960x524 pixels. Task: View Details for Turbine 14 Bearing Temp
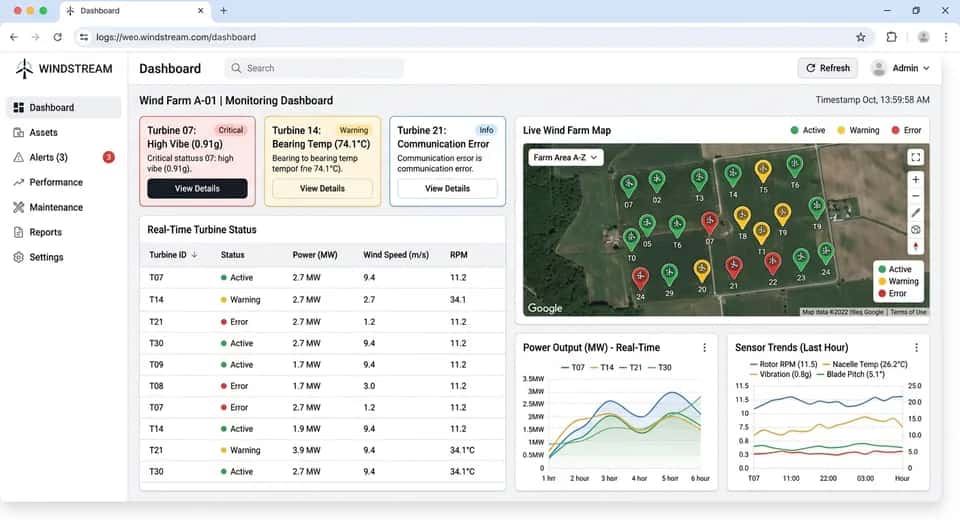pyautogui.click(x=322, y=189)
